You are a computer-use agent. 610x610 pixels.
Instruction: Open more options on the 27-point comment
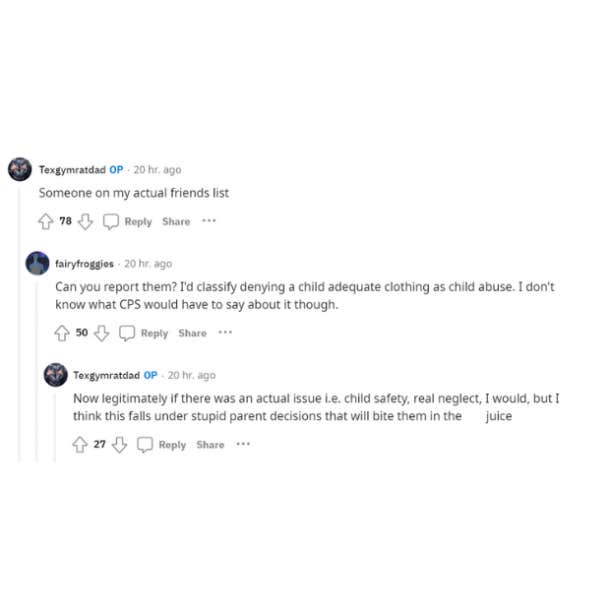pos(243,444)
